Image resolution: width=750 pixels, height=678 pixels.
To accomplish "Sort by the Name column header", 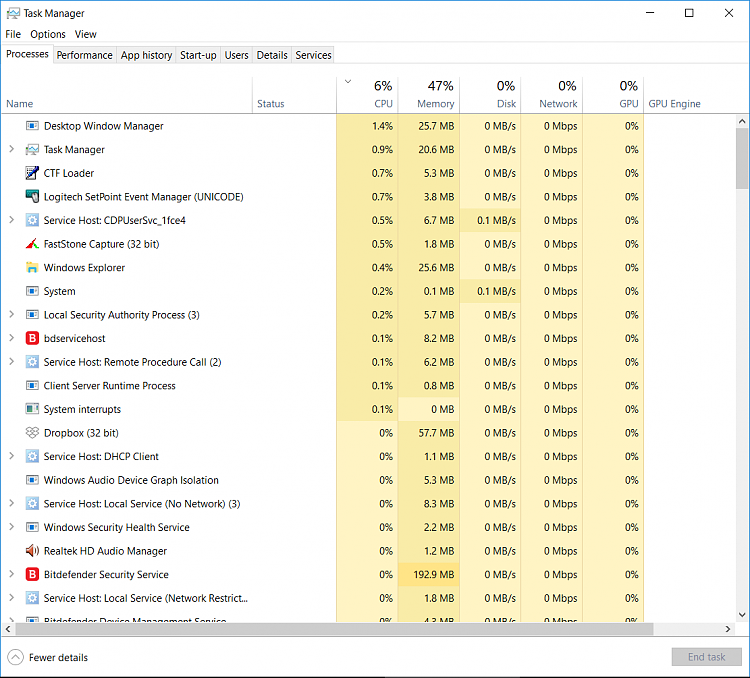I will (x=127, y=95).
